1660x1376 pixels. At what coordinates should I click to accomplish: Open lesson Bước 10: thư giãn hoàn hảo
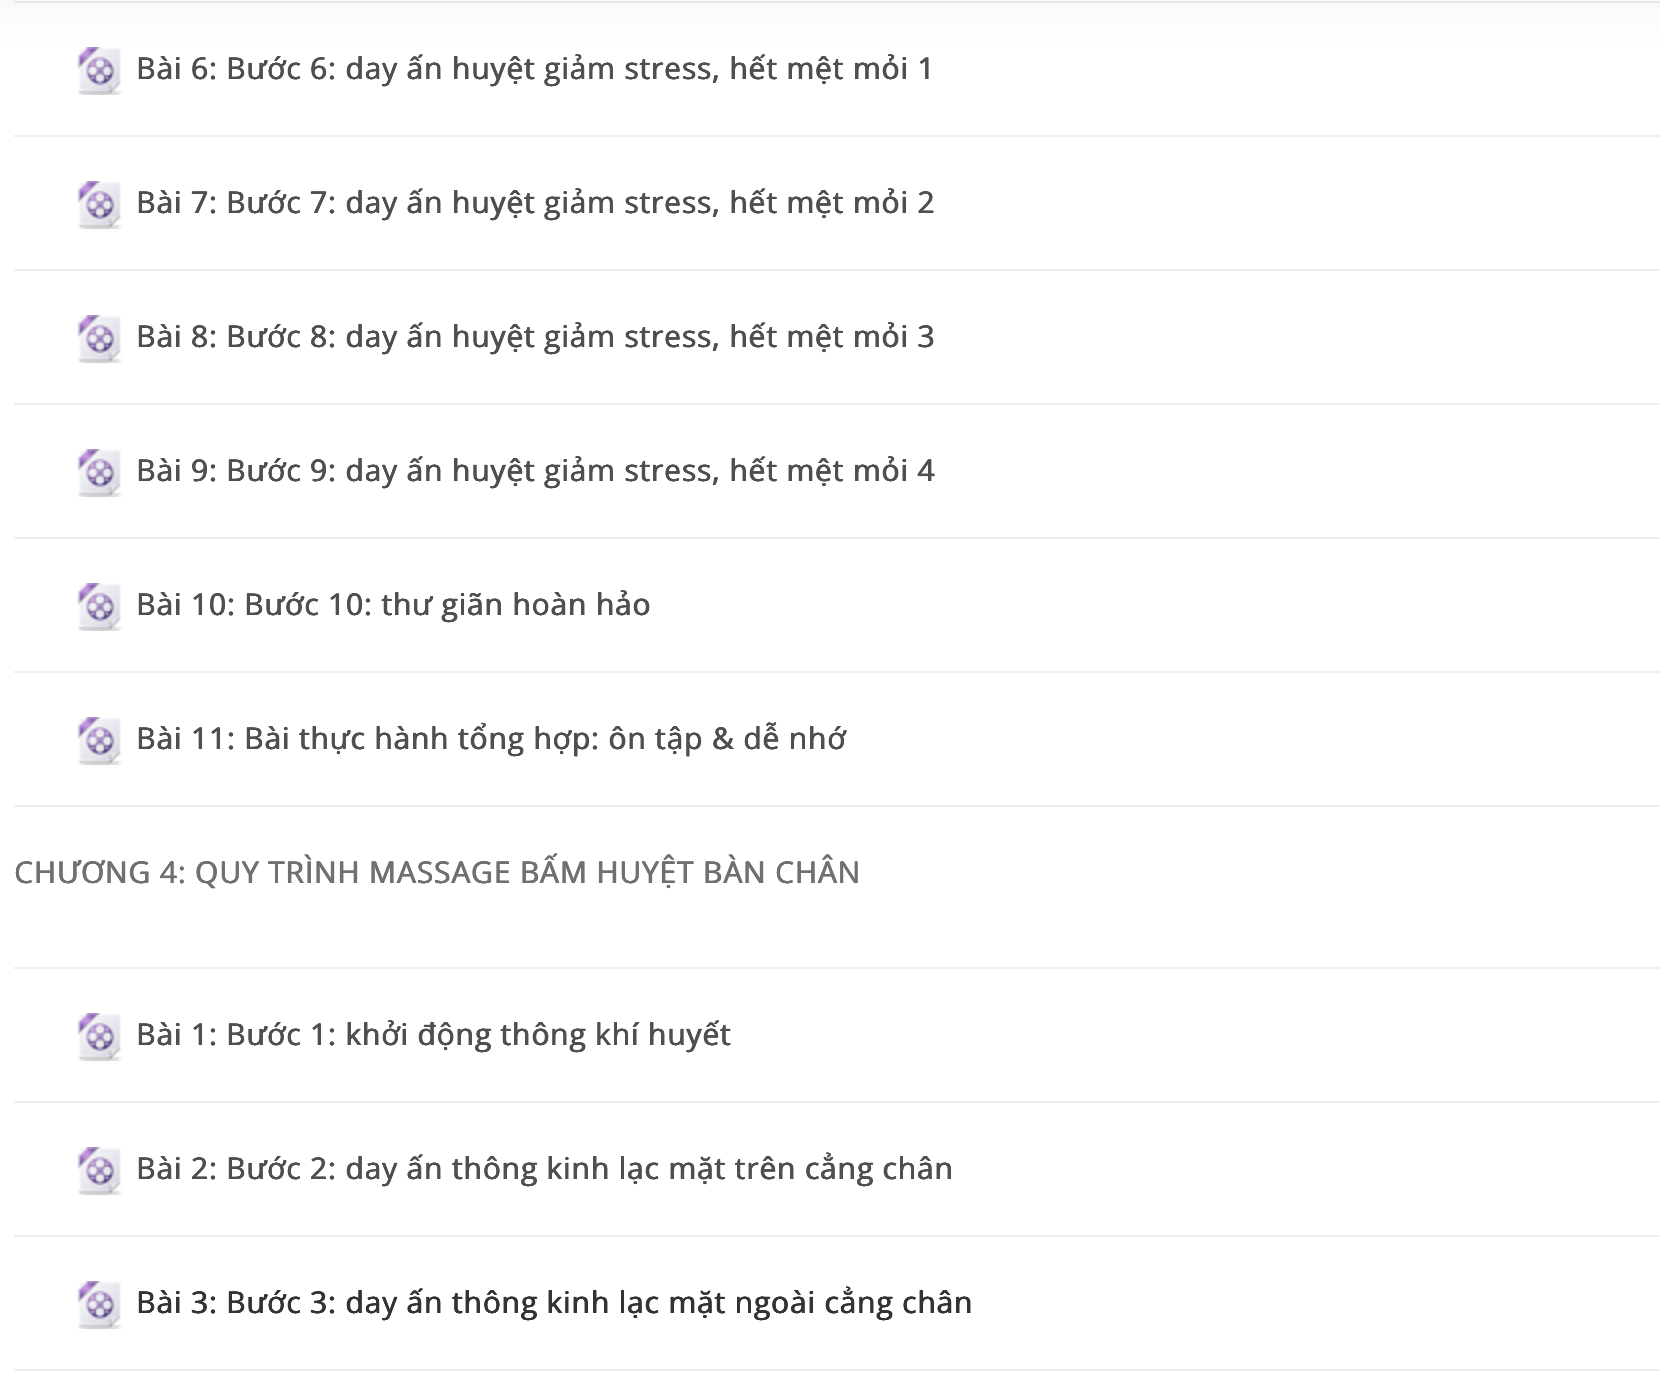click(393, 605)
